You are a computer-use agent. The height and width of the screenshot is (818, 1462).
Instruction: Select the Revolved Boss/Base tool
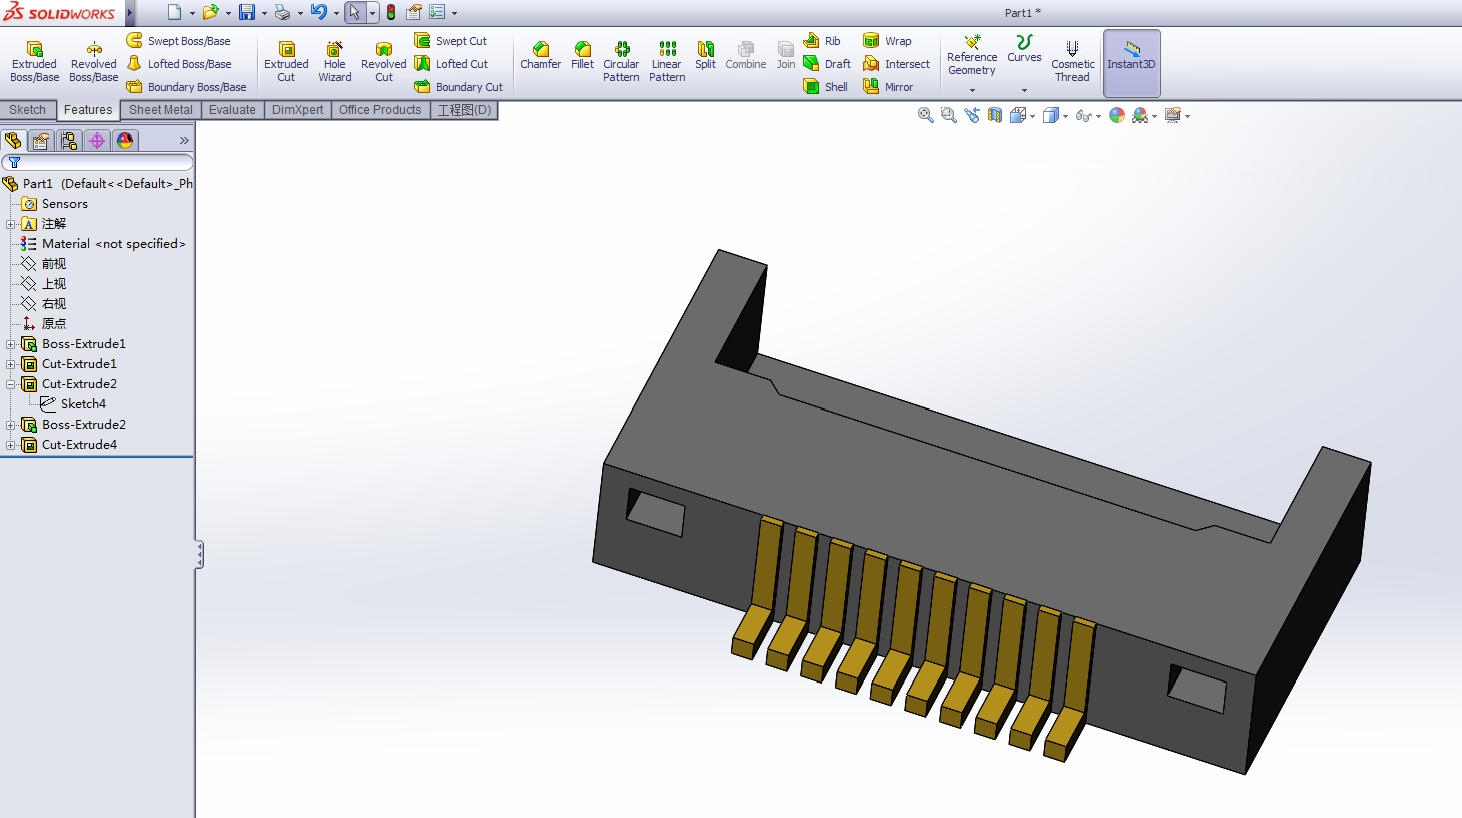pos(93,62)
